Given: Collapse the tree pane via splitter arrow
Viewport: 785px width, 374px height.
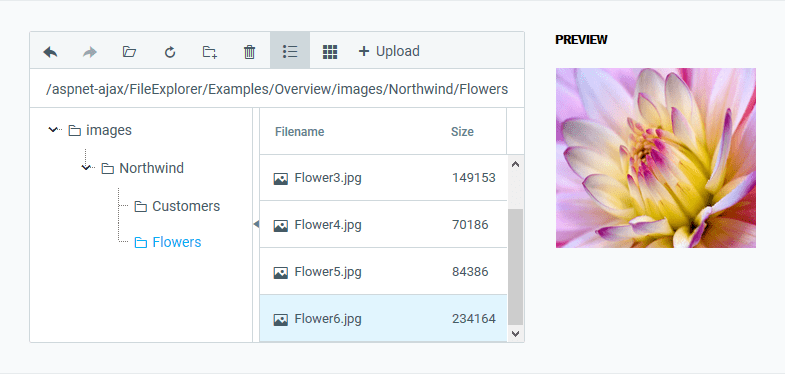Looking at the screenshot, I should 256,224.
